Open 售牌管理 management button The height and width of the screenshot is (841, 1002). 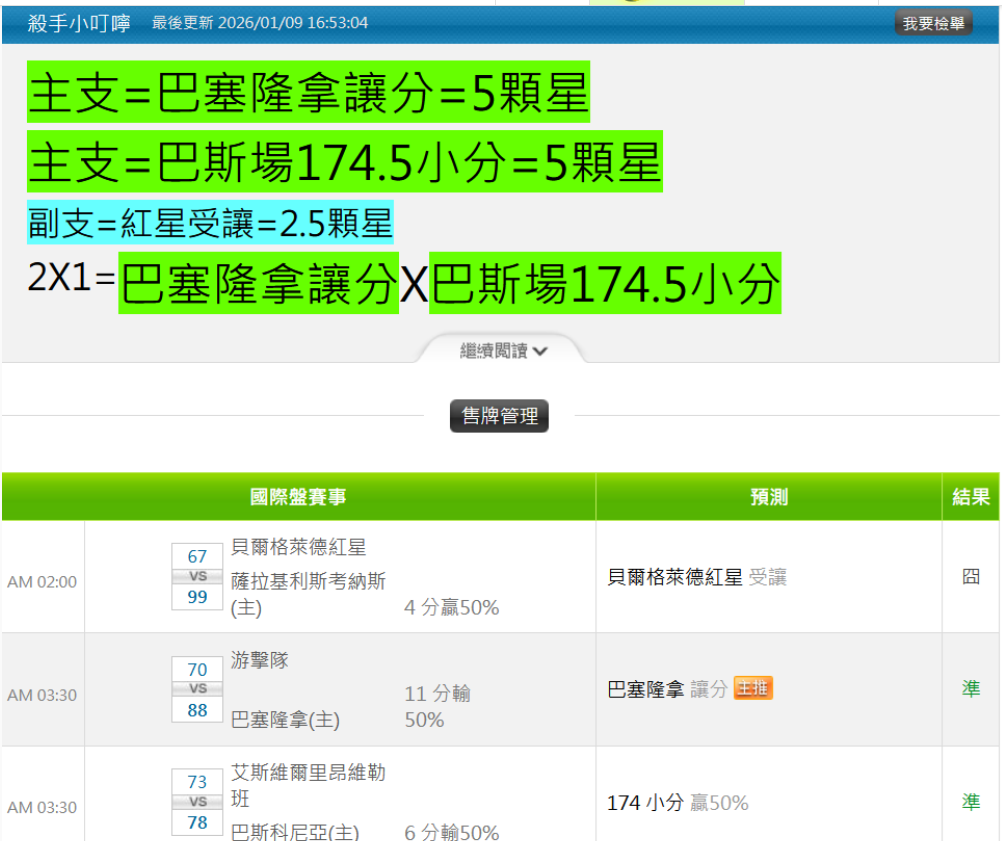[x=499, y=416]
